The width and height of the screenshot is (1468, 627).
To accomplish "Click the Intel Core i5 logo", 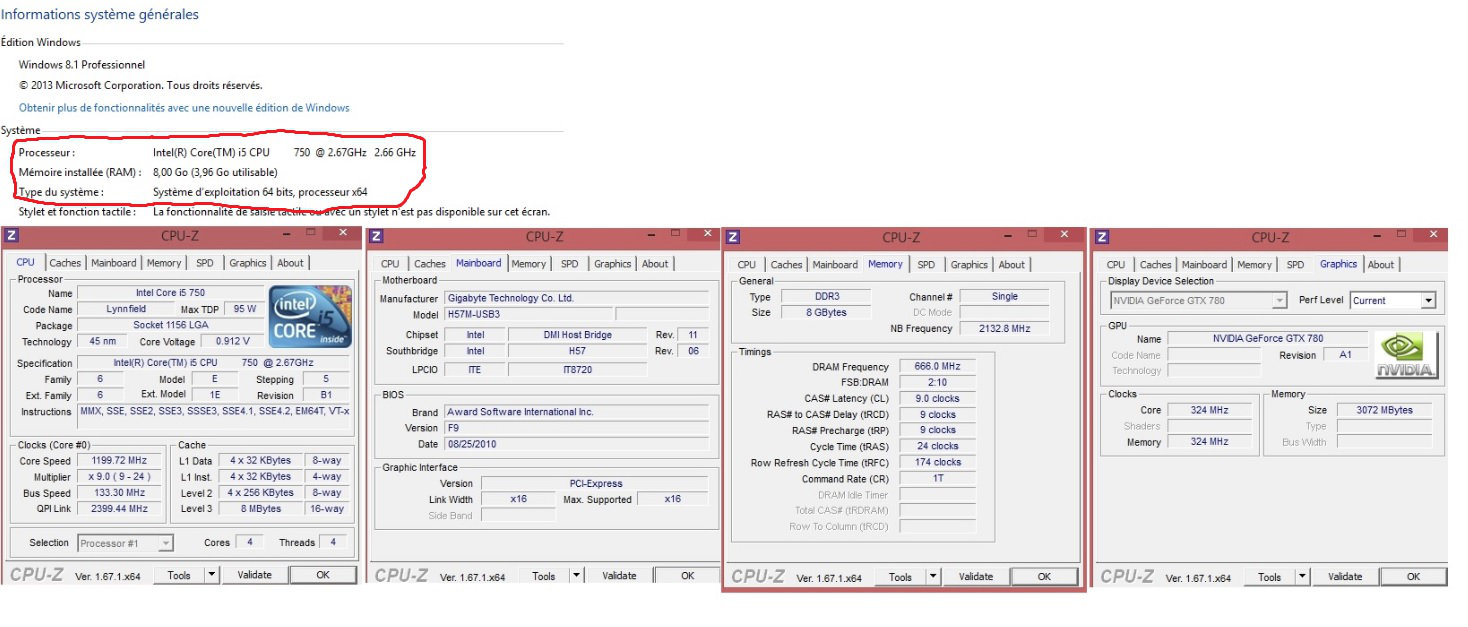I will pos(310,316).
